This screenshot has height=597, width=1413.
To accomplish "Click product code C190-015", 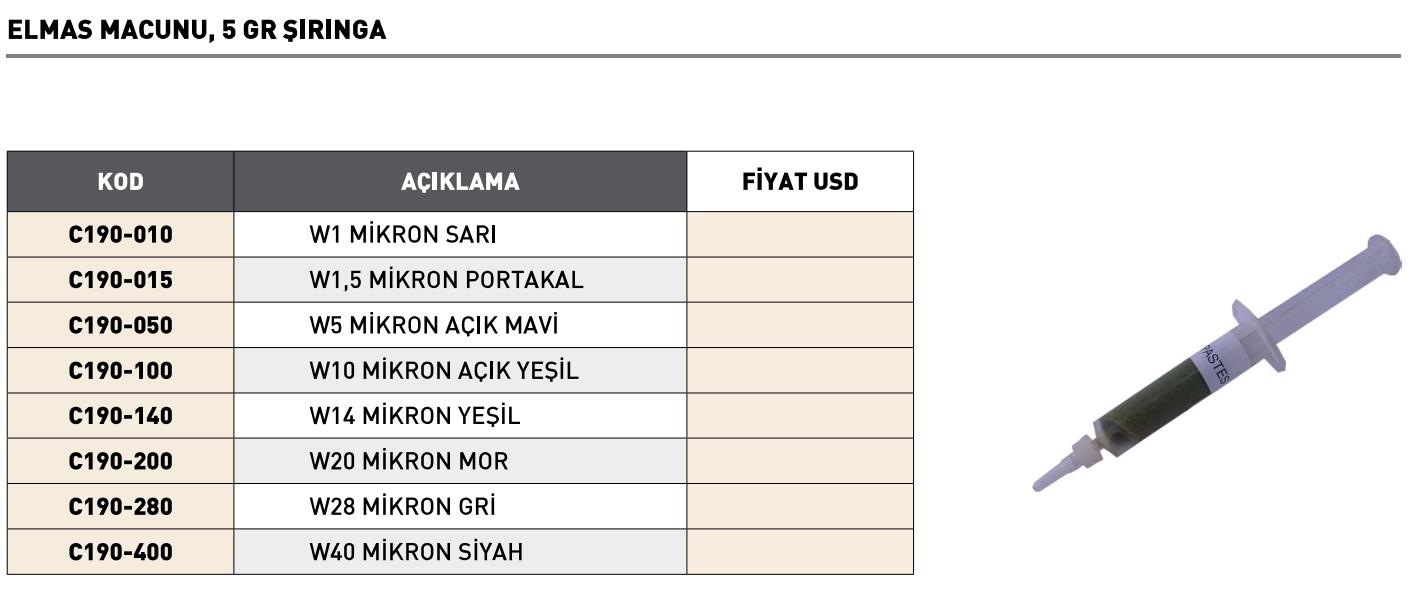I will (120, 280).
